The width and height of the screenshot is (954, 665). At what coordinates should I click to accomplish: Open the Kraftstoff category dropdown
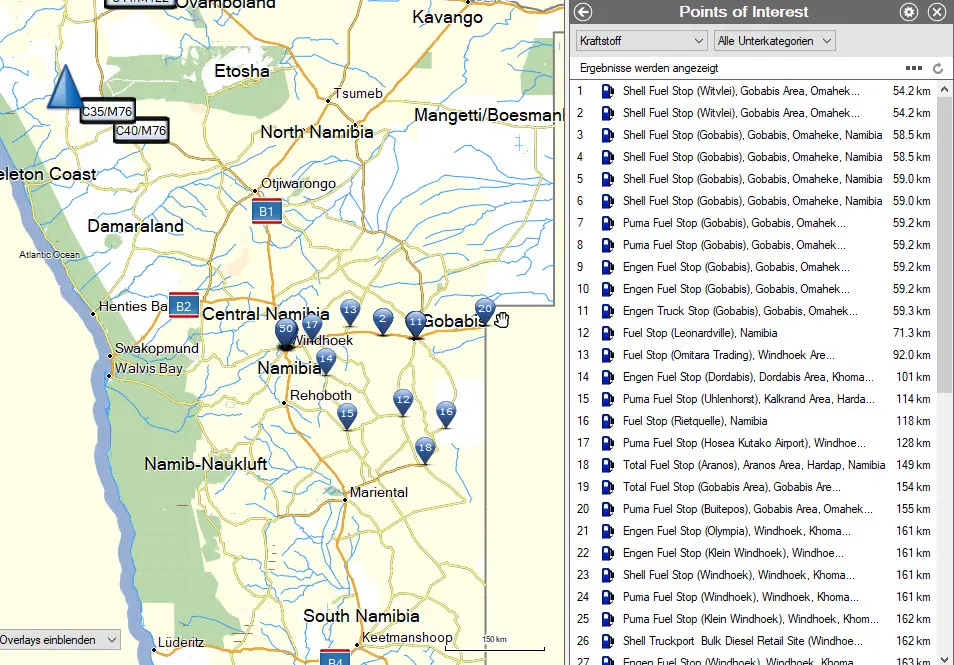(641, 41)
